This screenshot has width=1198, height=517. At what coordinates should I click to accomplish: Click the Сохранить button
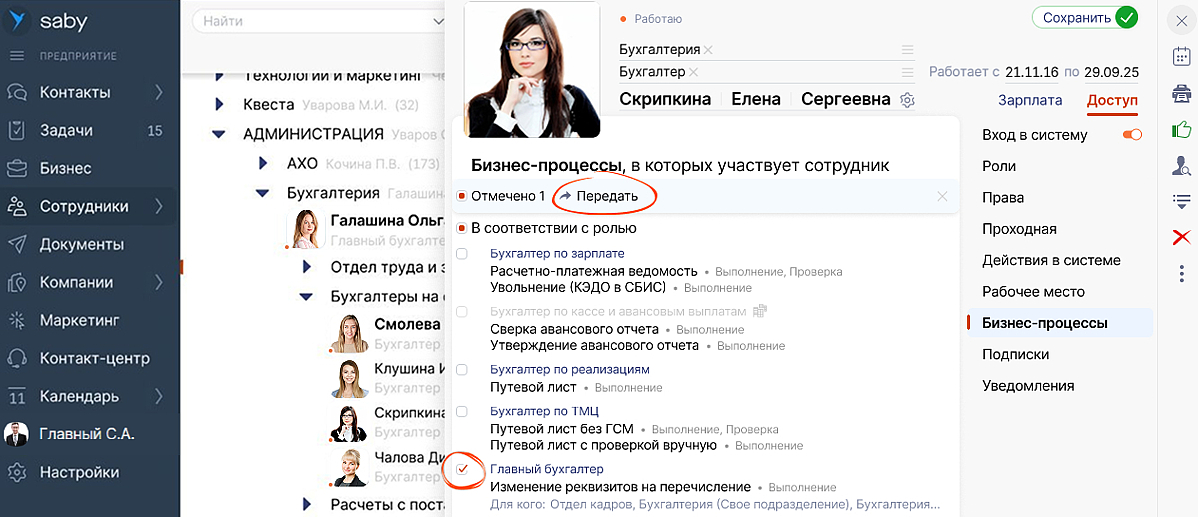1085,18
